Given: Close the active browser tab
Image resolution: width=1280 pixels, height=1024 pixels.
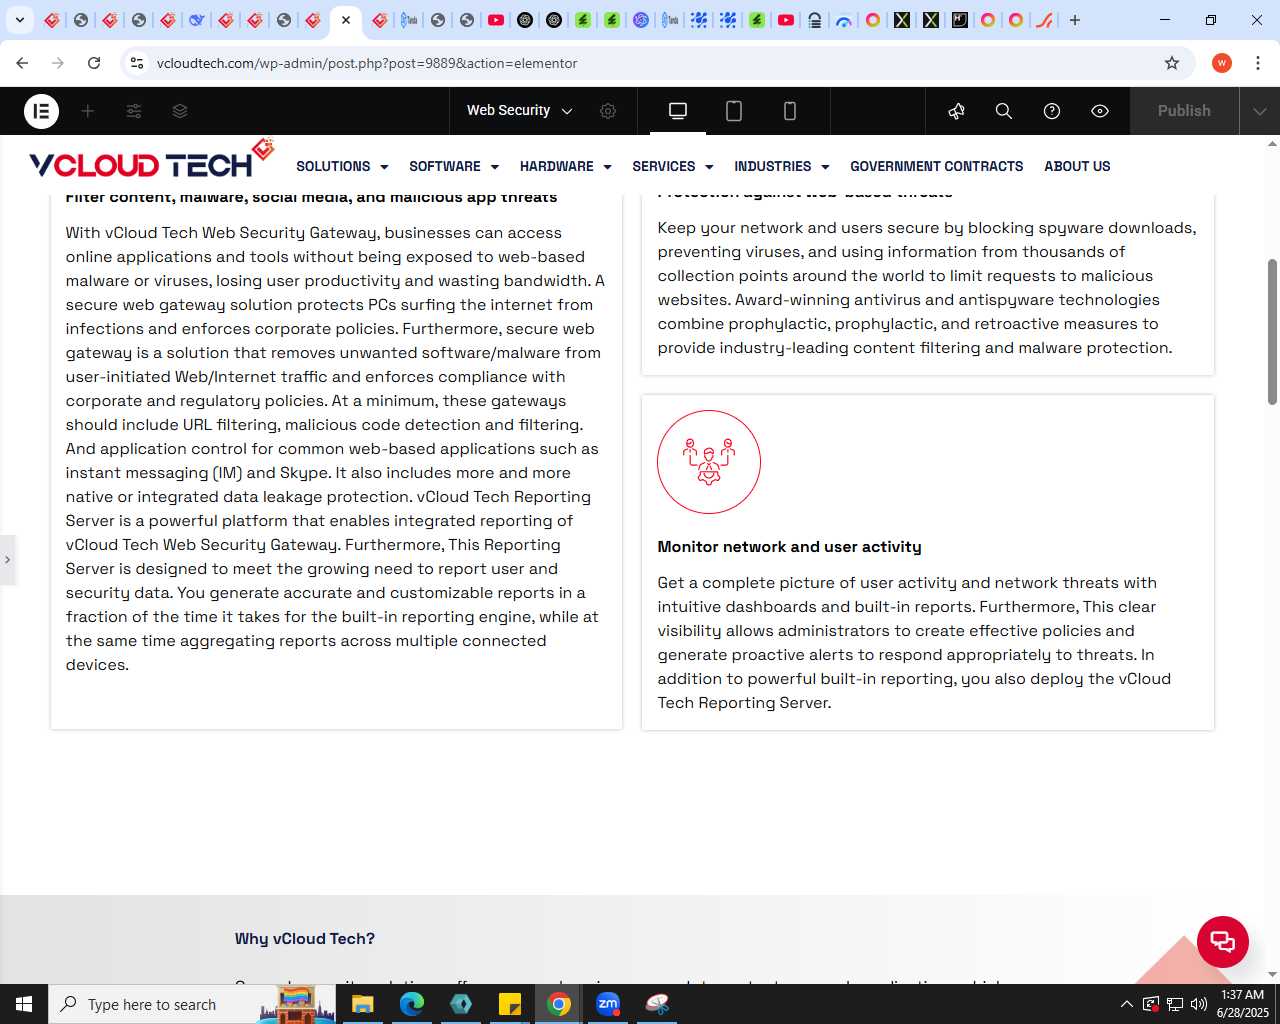Looking at the screenshot, I should click(346, 20).
